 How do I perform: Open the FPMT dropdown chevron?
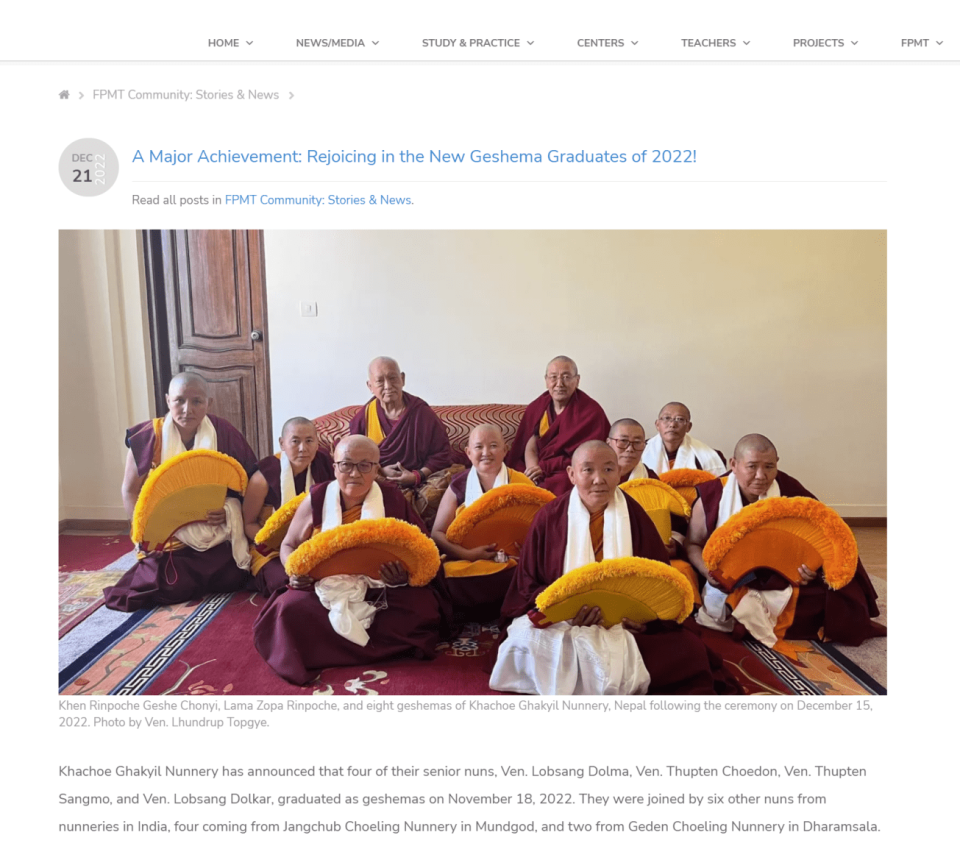click(x=939, y=43)
